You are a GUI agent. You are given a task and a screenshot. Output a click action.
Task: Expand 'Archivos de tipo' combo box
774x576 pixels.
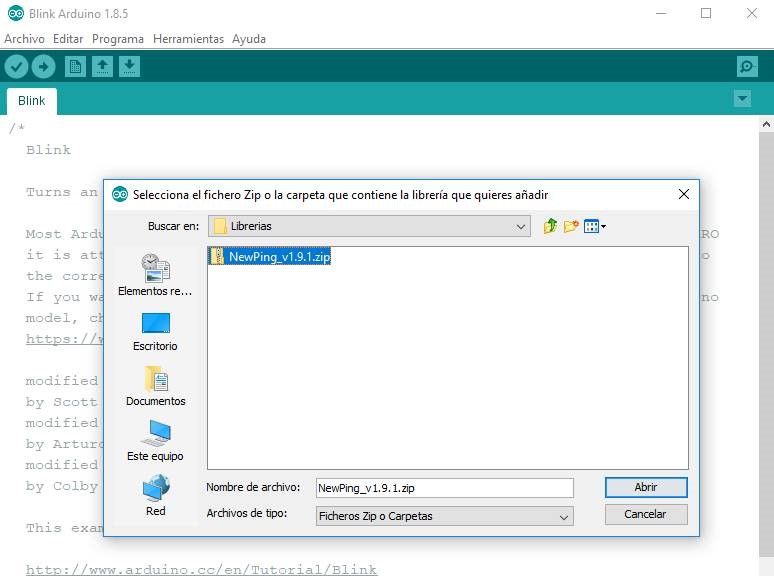pyautogui.click(x=564, y=517)
